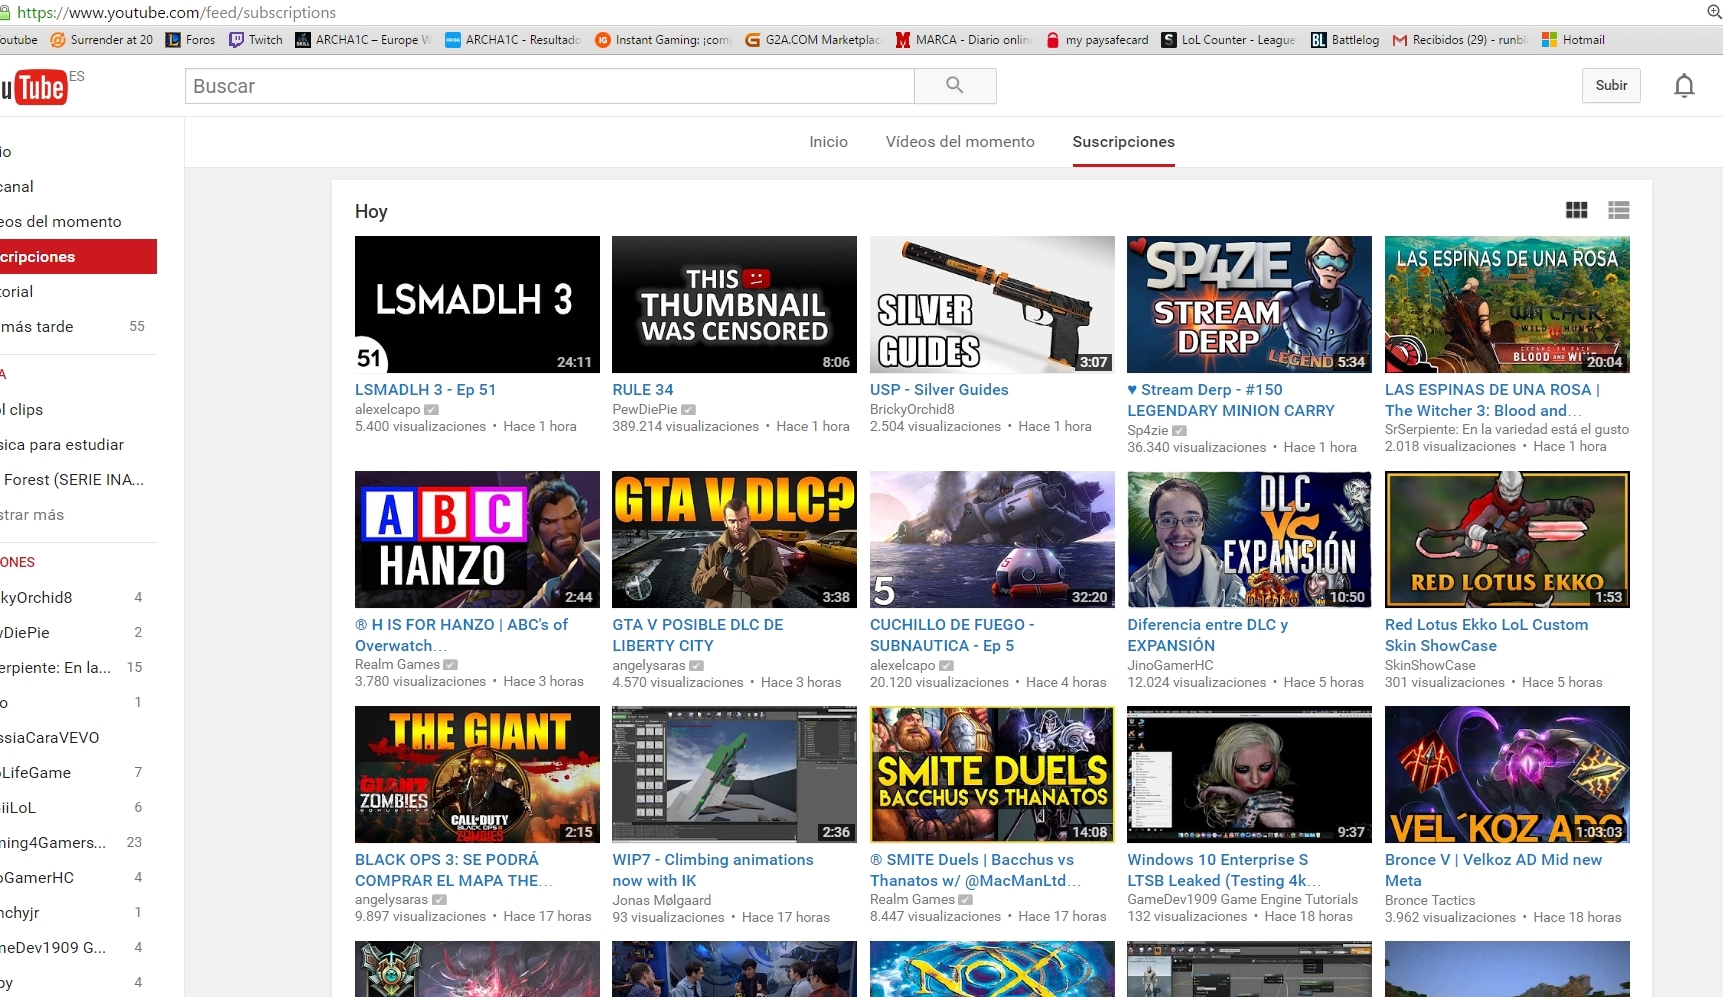The width and height of the screenshot is (1723, 997).
Task: Open the MARCA Diario online bookmark
Action: [x=963, y=40]
